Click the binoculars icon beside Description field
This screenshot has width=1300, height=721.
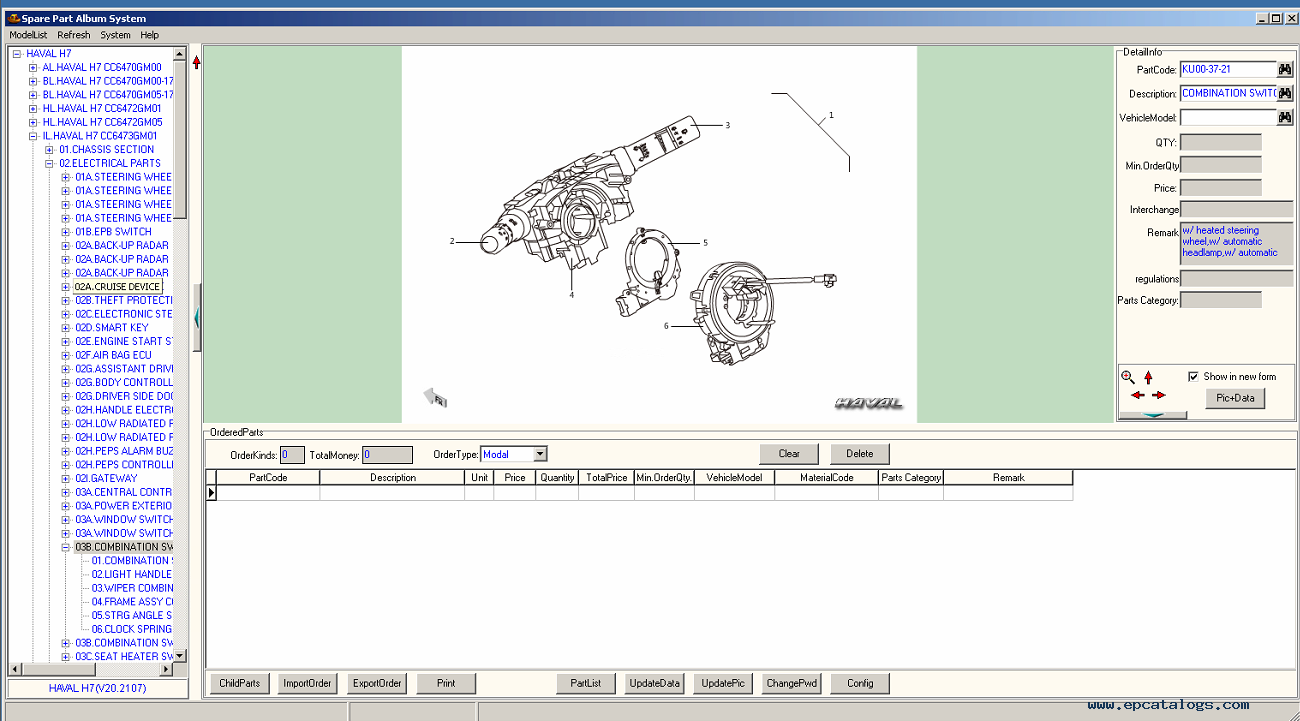[1285, 93]
